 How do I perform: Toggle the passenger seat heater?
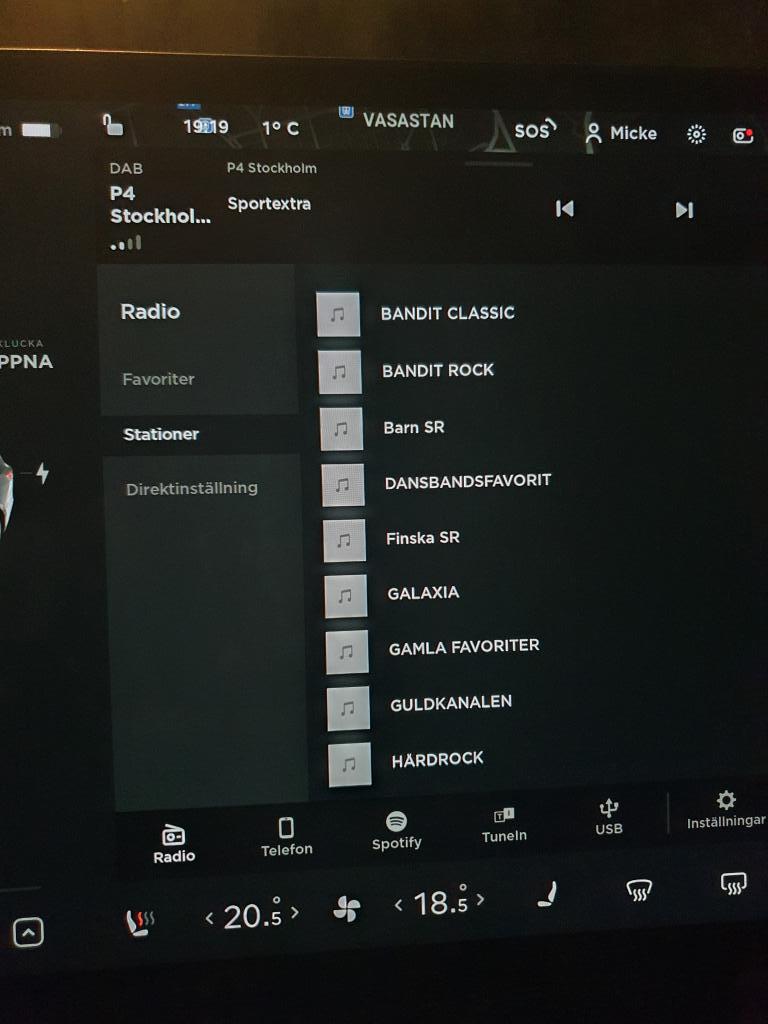[x=547, y=895]
